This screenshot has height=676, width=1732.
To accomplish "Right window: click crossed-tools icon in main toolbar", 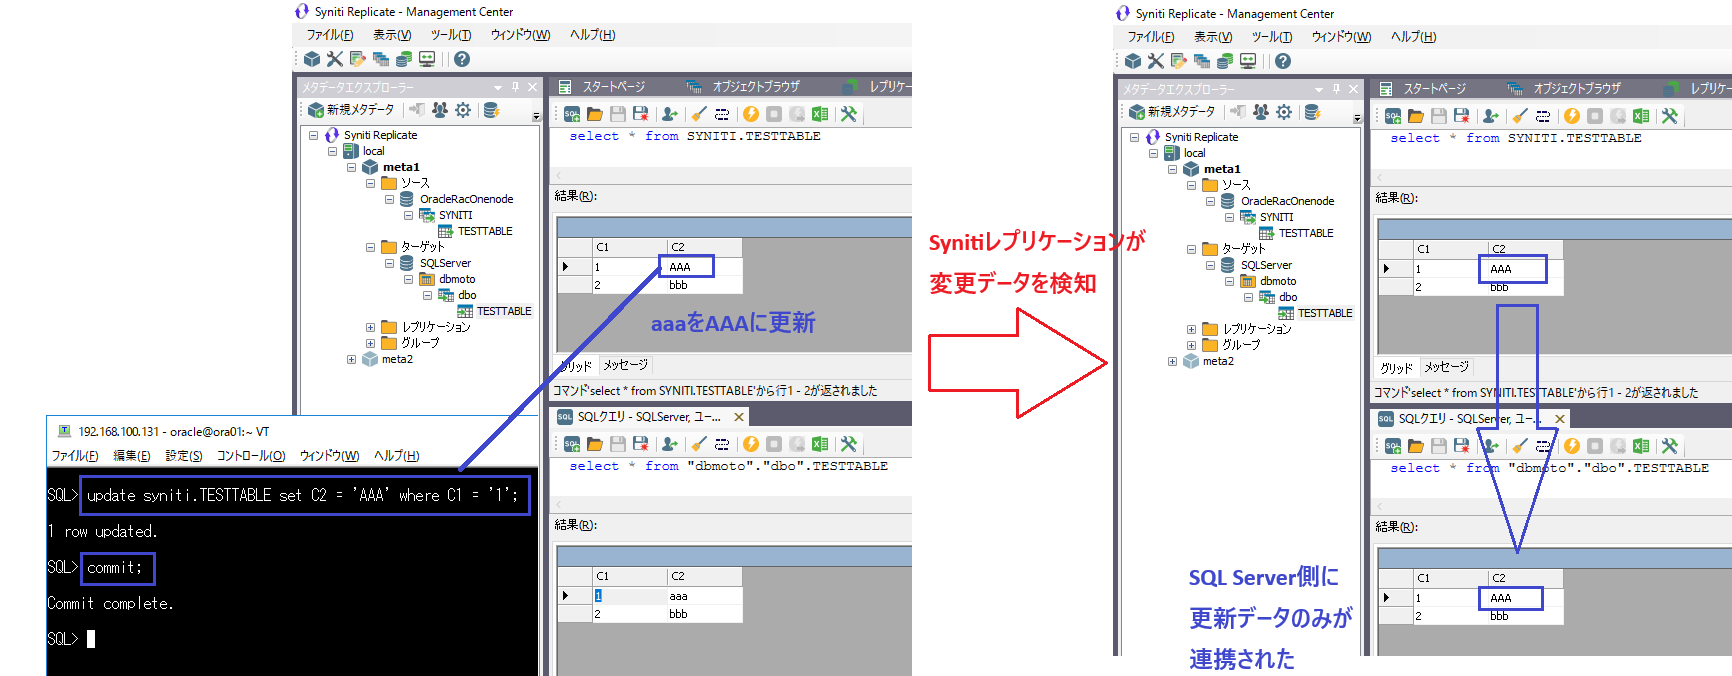I will (x=1156, y=61).
